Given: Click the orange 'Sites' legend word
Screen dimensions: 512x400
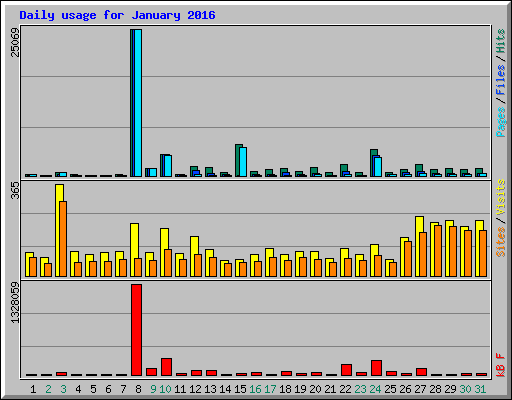Looking at the screenshot, I should [500, 242].
